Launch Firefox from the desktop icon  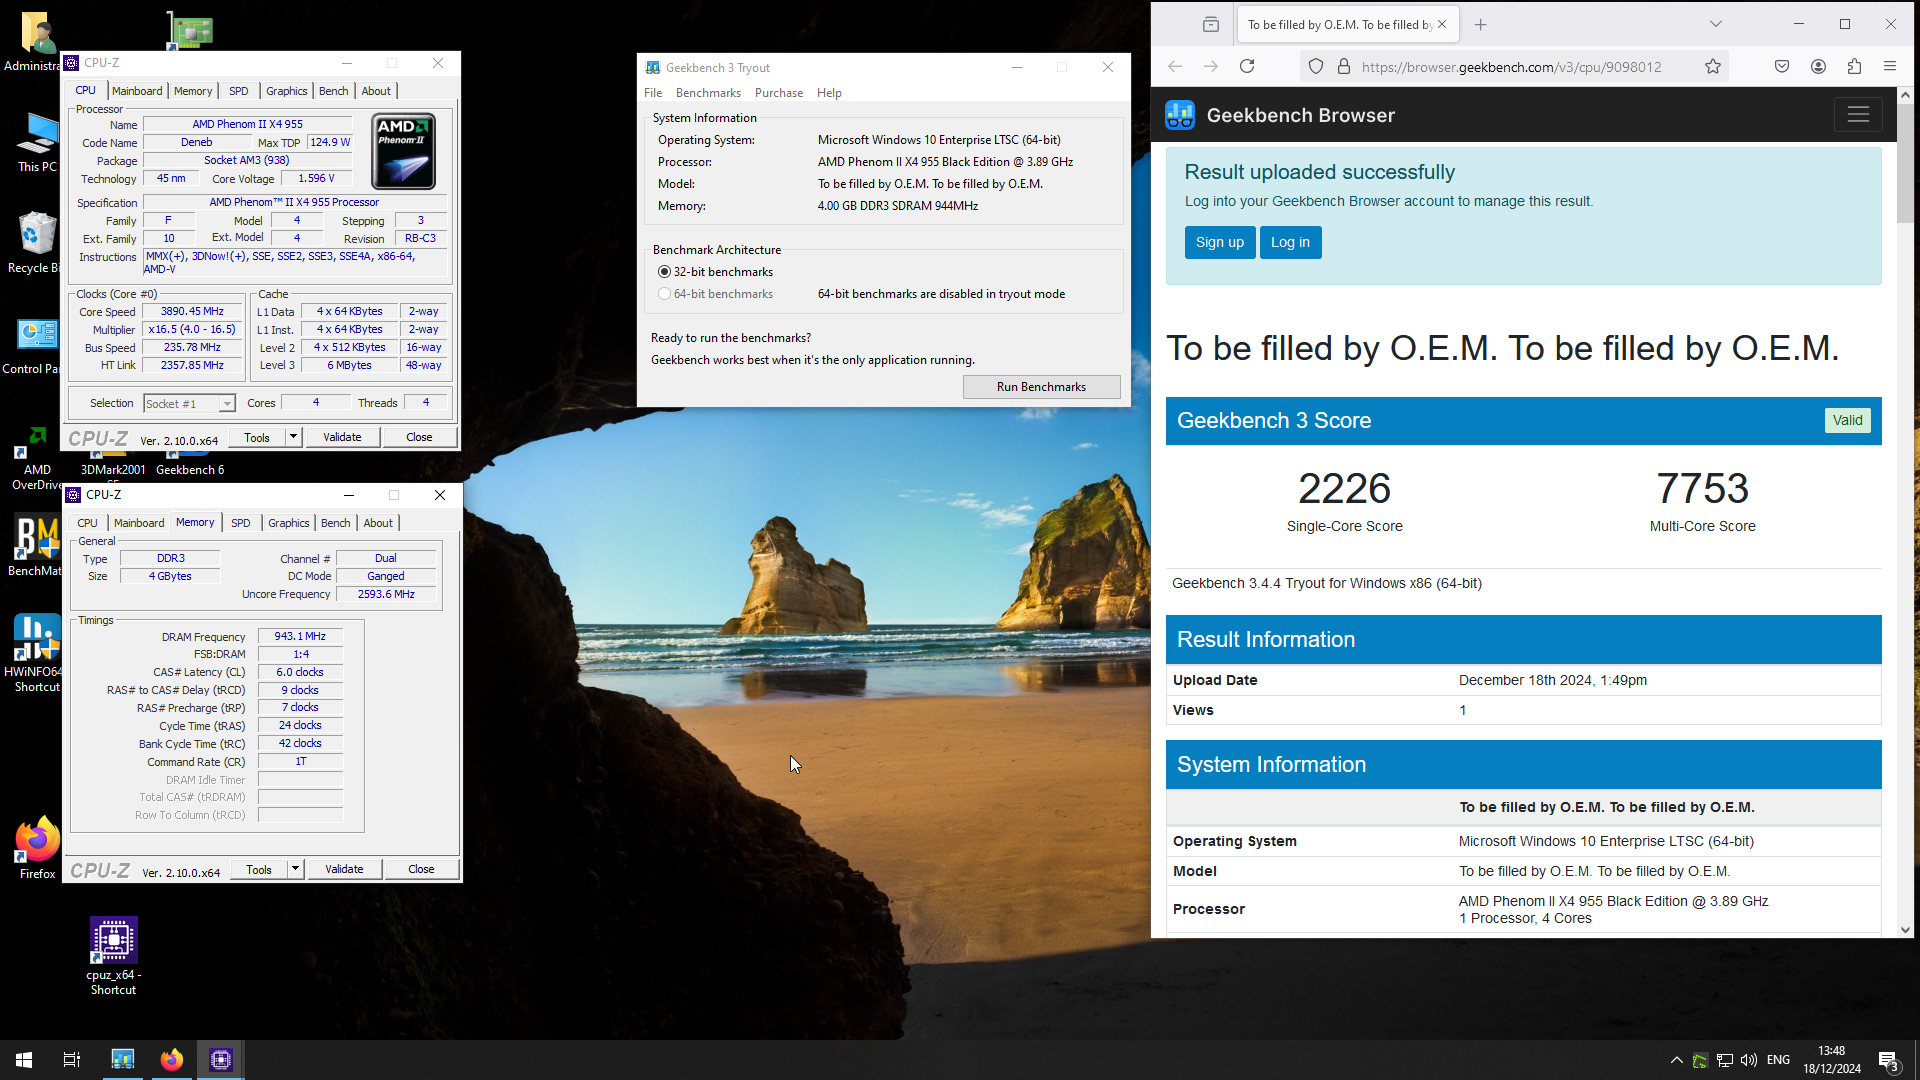[37, 849]
